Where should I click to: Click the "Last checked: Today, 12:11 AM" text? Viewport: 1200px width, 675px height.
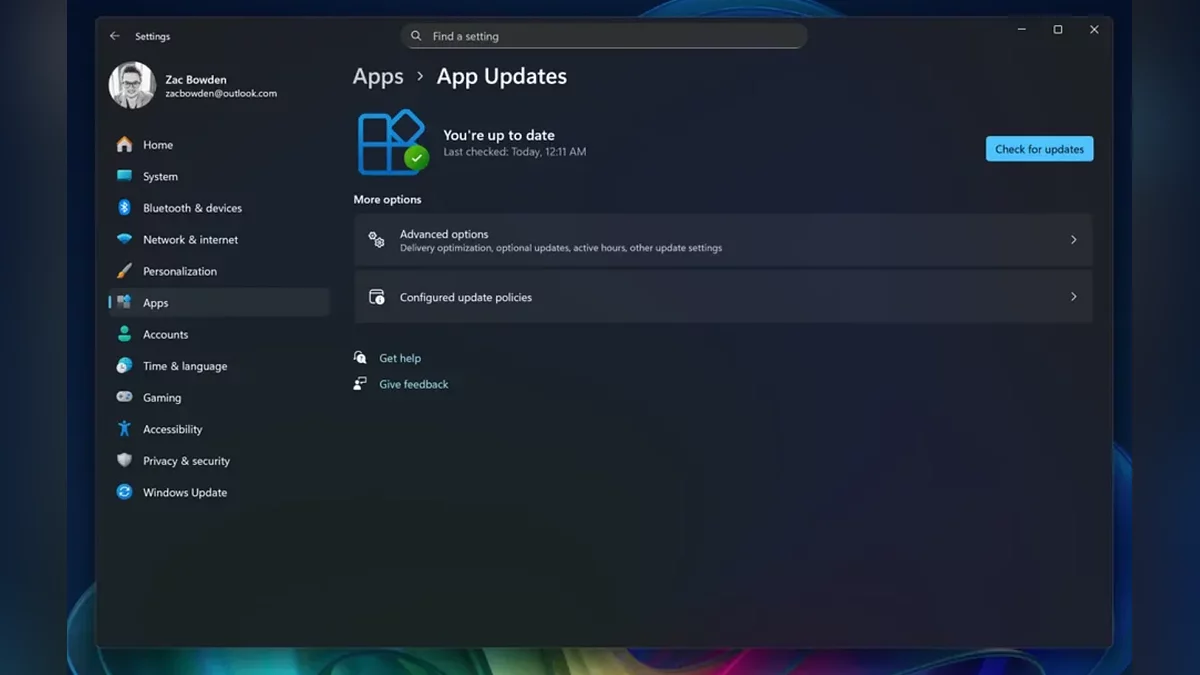point(515,152)
